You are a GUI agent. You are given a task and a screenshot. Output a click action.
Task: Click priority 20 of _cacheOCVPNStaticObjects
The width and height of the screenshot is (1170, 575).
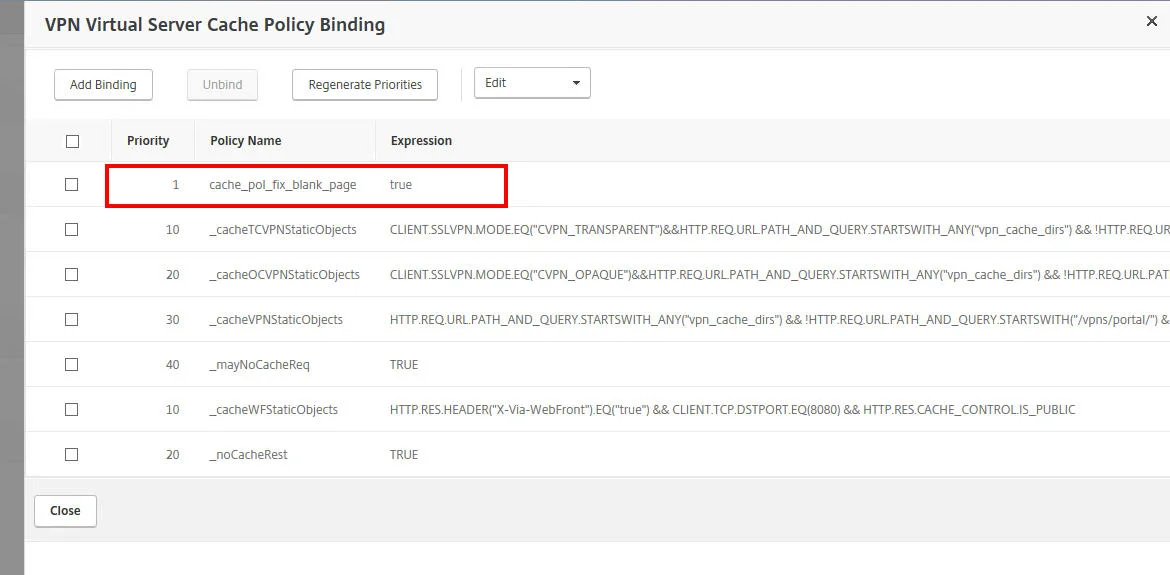pyautogui.click(x=172, y=274)
